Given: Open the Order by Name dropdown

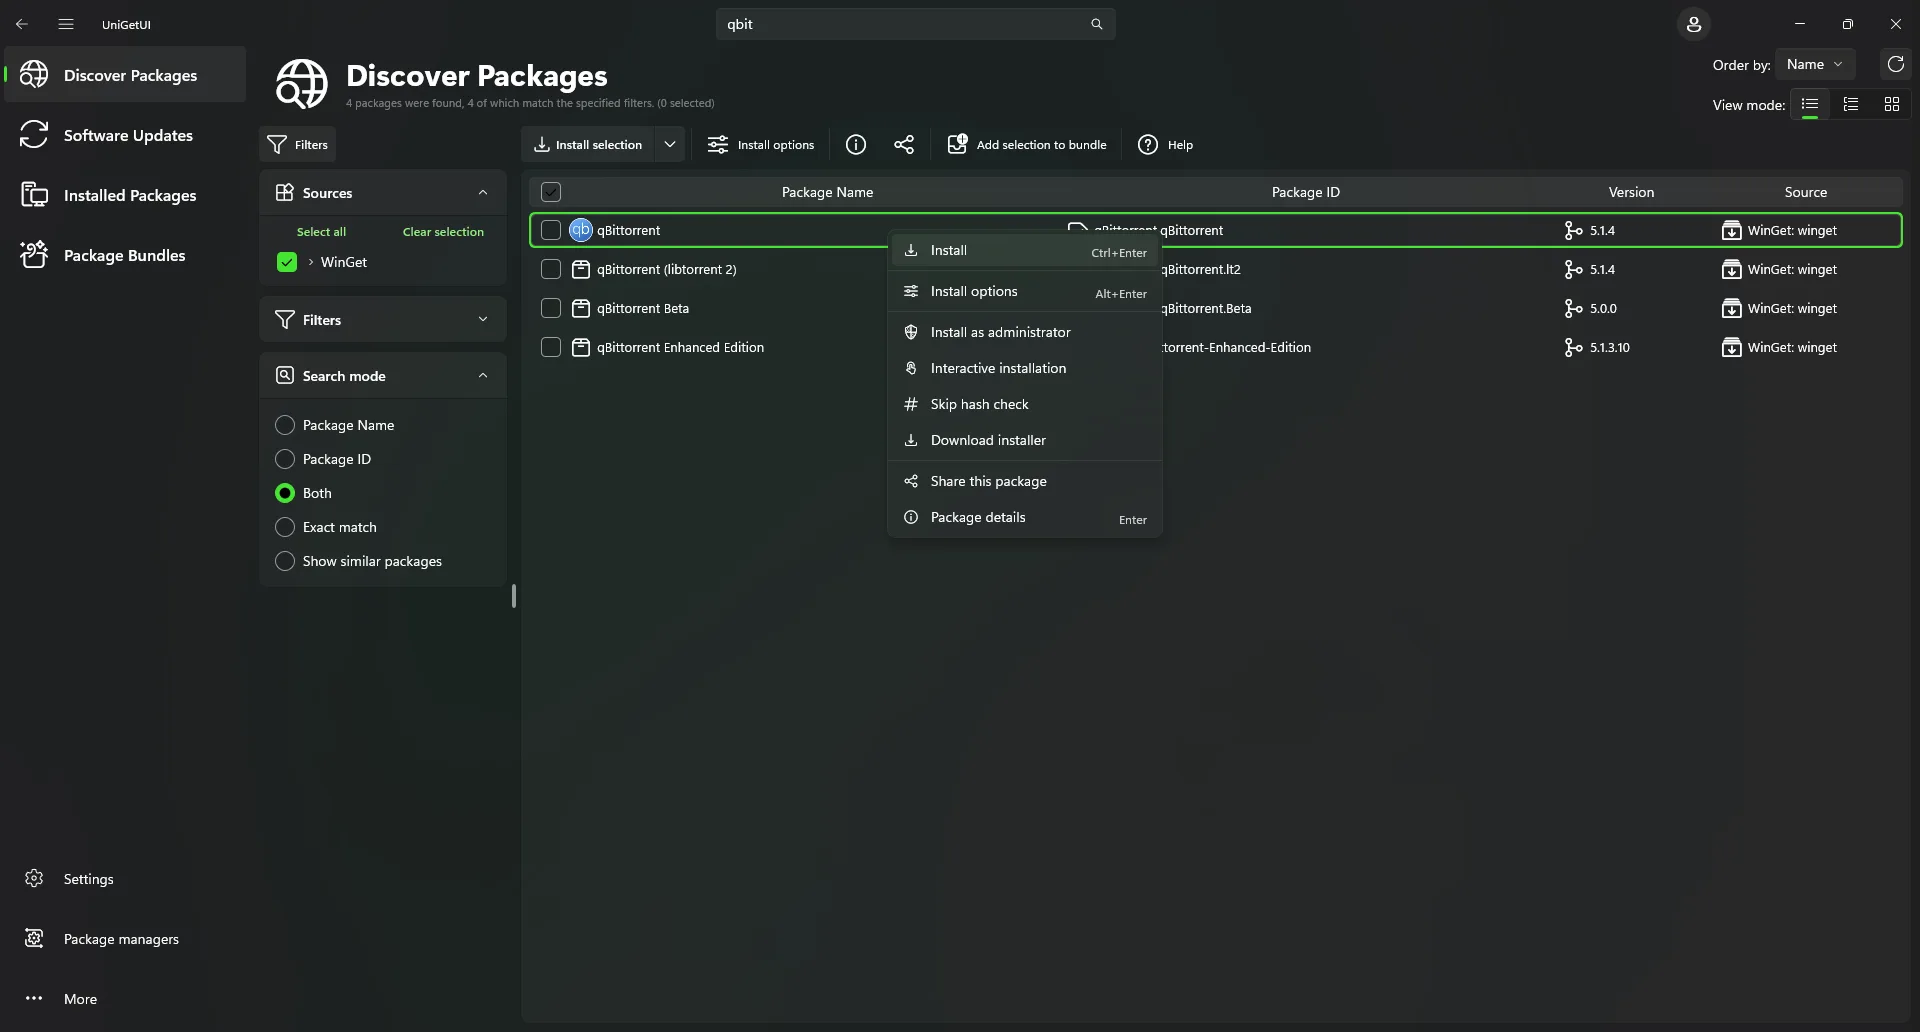Looking at the screenshot, I should [1814, 64].
